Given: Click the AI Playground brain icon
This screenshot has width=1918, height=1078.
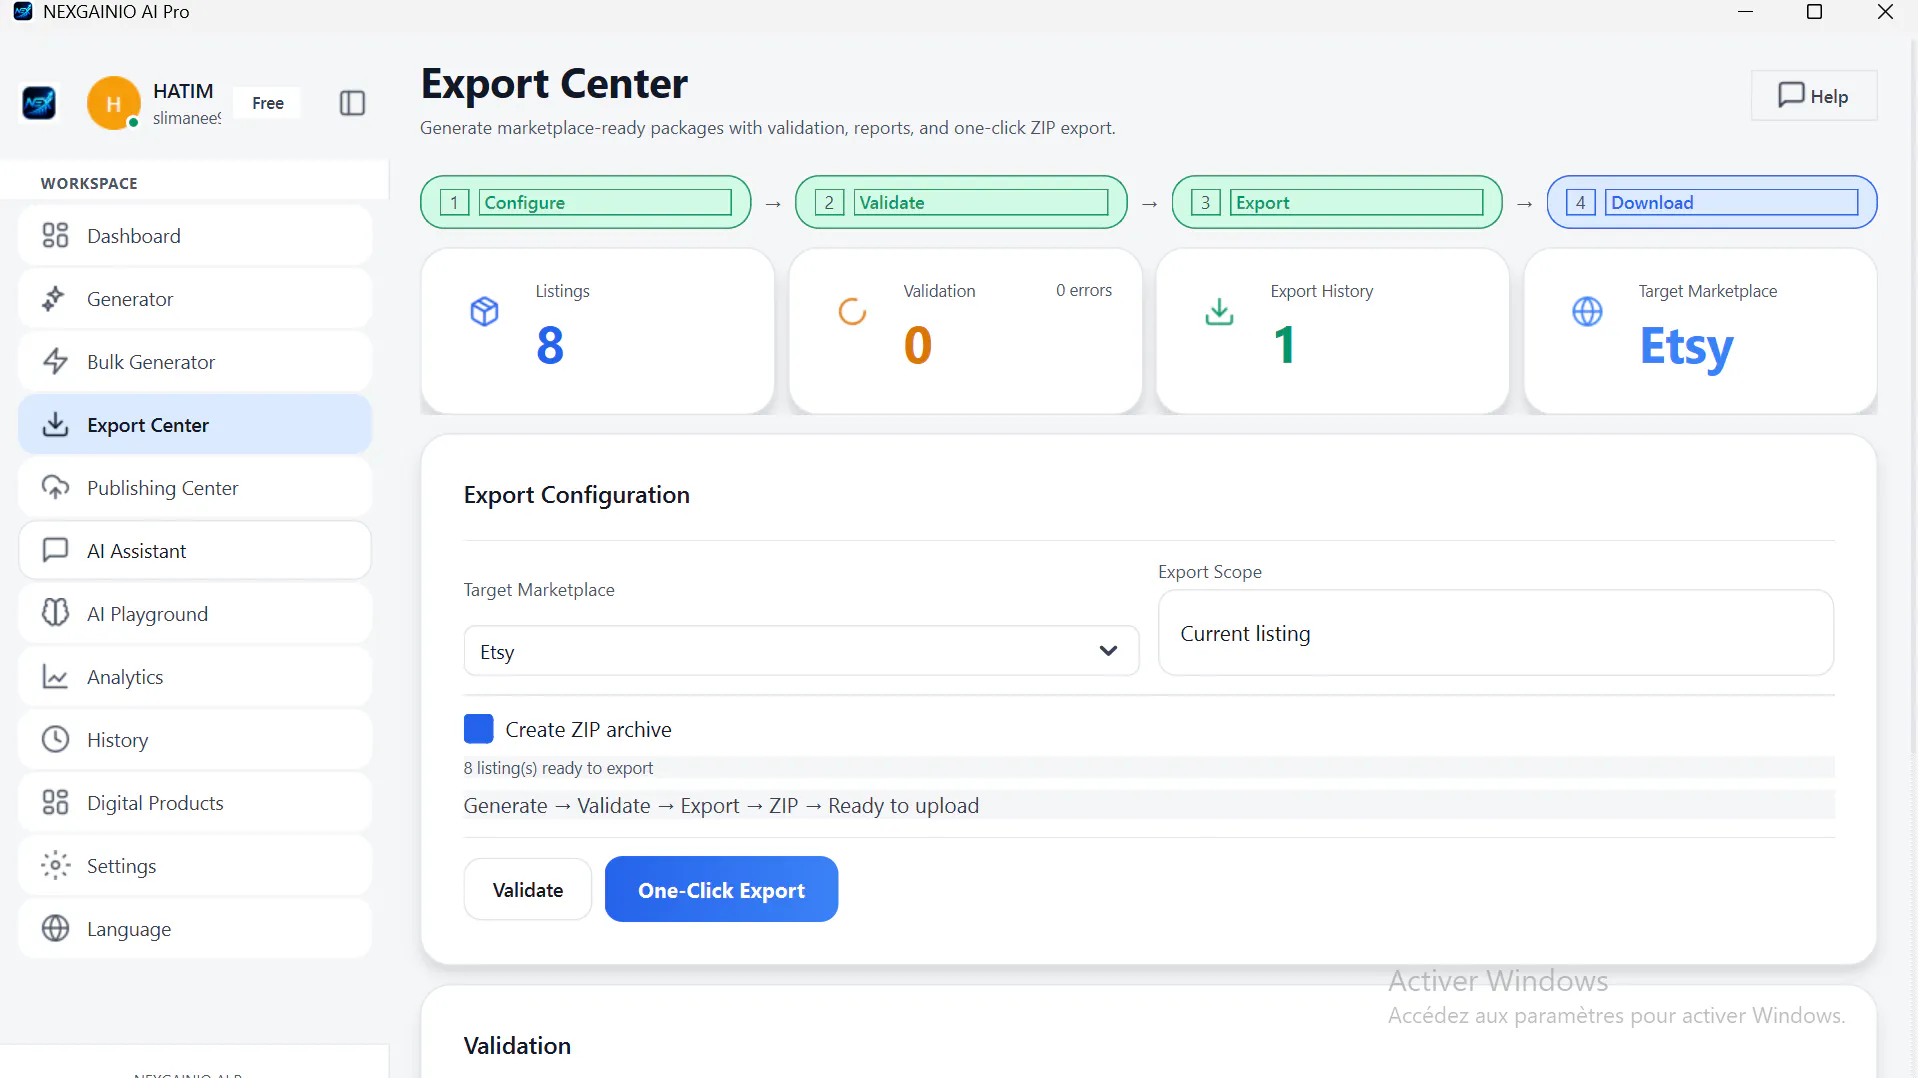Looking at the screenshot, I should 55,613.
